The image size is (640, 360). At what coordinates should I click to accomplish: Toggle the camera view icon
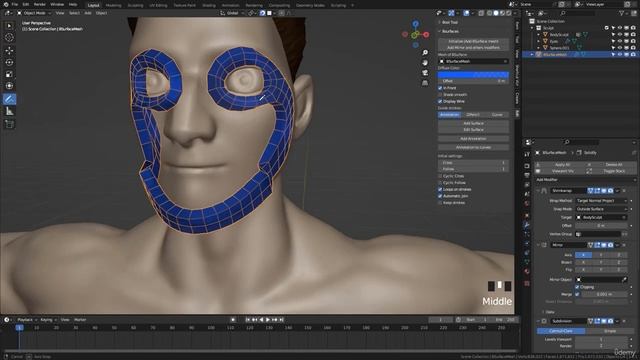pyautogui.click(x=425, y=73)
